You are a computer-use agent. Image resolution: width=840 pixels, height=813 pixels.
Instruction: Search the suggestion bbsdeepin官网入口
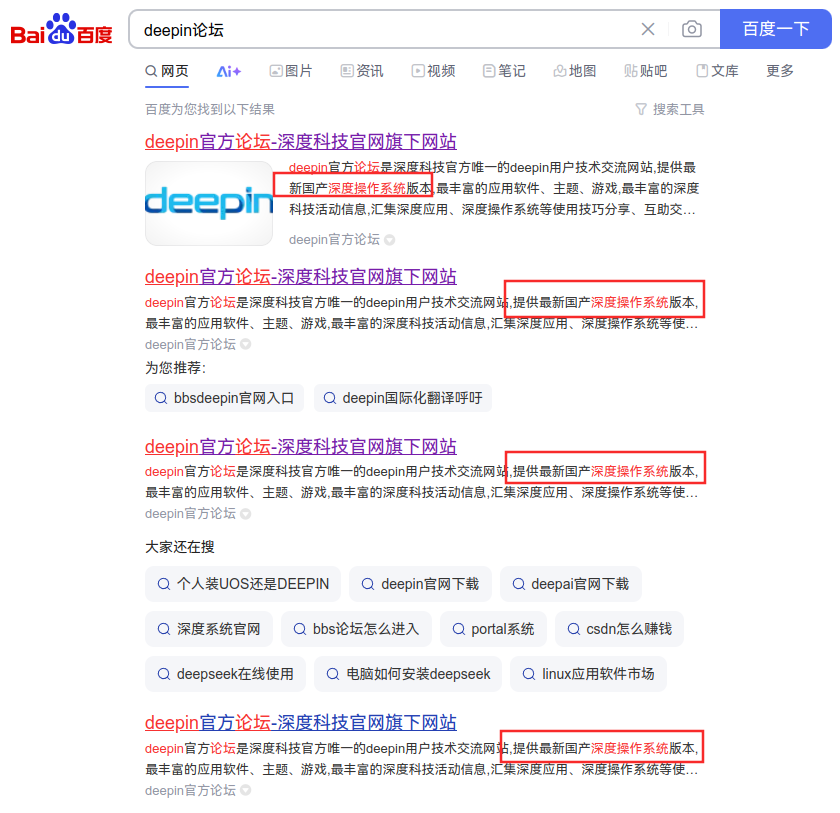pyautogui.click(x=224, y=398)
